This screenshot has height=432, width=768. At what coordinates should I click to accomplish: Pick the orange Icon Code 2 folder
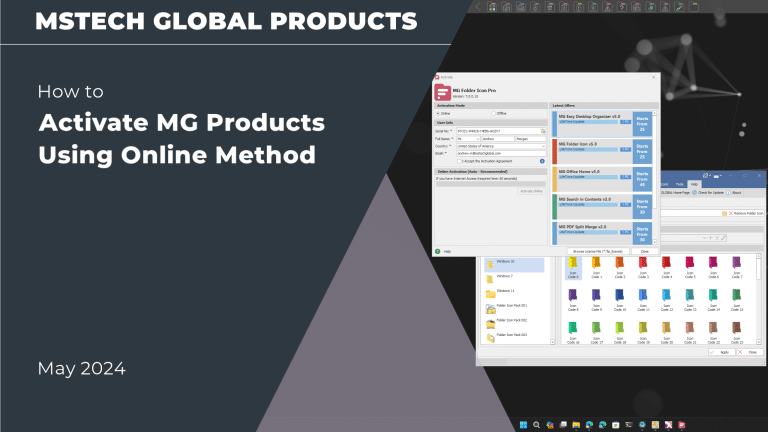click(620, 267)
